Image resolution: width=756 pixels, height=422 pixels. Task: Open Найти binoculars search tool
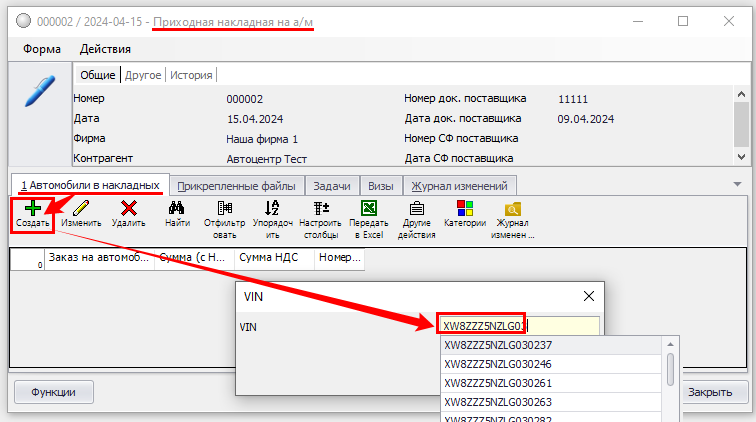click(178, 208)
